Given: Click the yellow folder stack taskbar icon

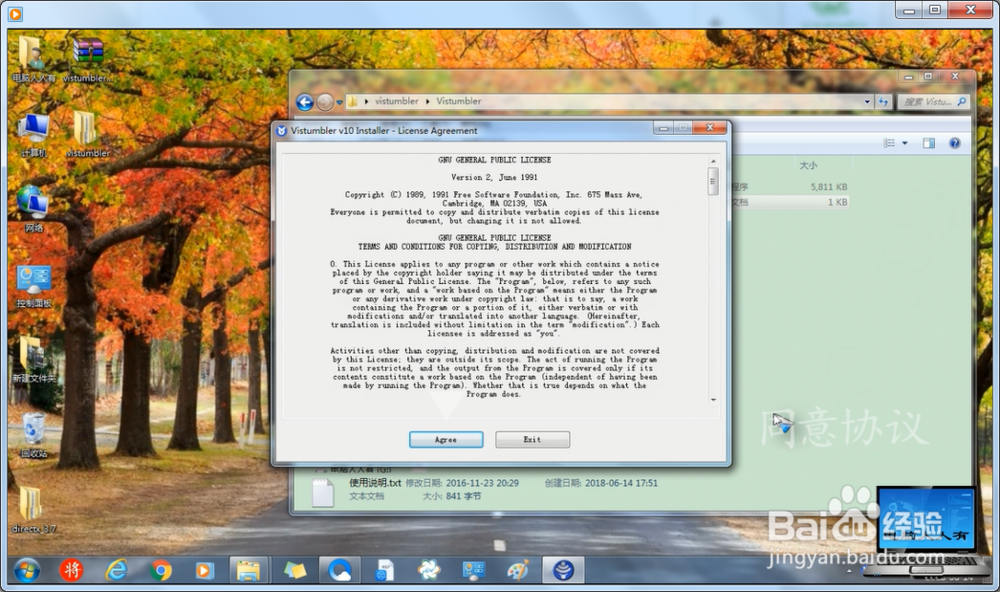Looking at the screenshot, I should pyautogui.click(x=294, y=570).
